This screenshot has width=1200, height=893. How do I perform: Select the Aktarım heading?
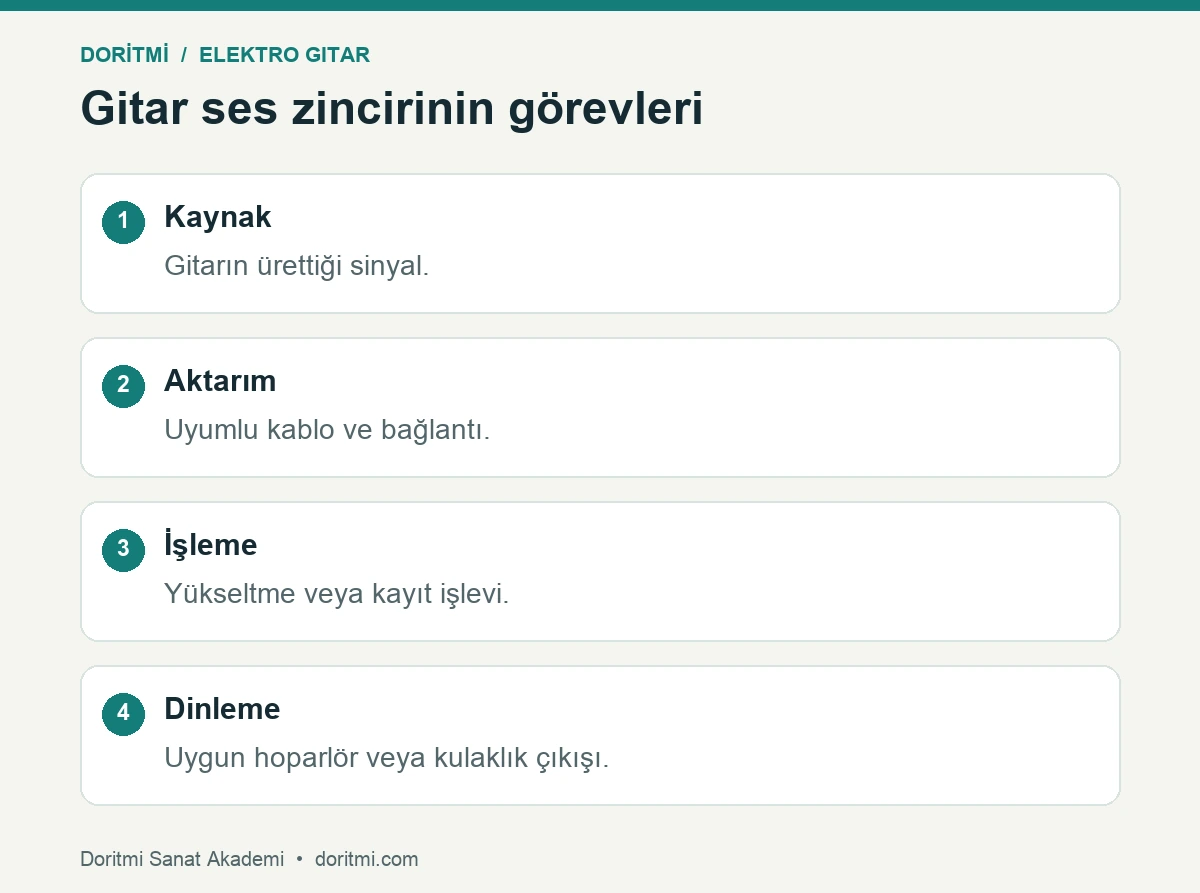pos(220,381)
